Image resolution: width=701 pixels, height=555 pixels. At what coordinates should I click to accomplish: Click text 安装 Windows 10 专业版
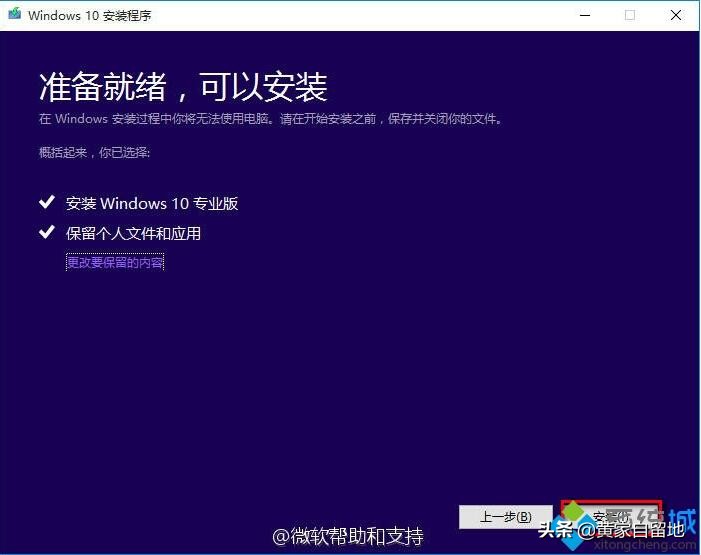(152, 203)
